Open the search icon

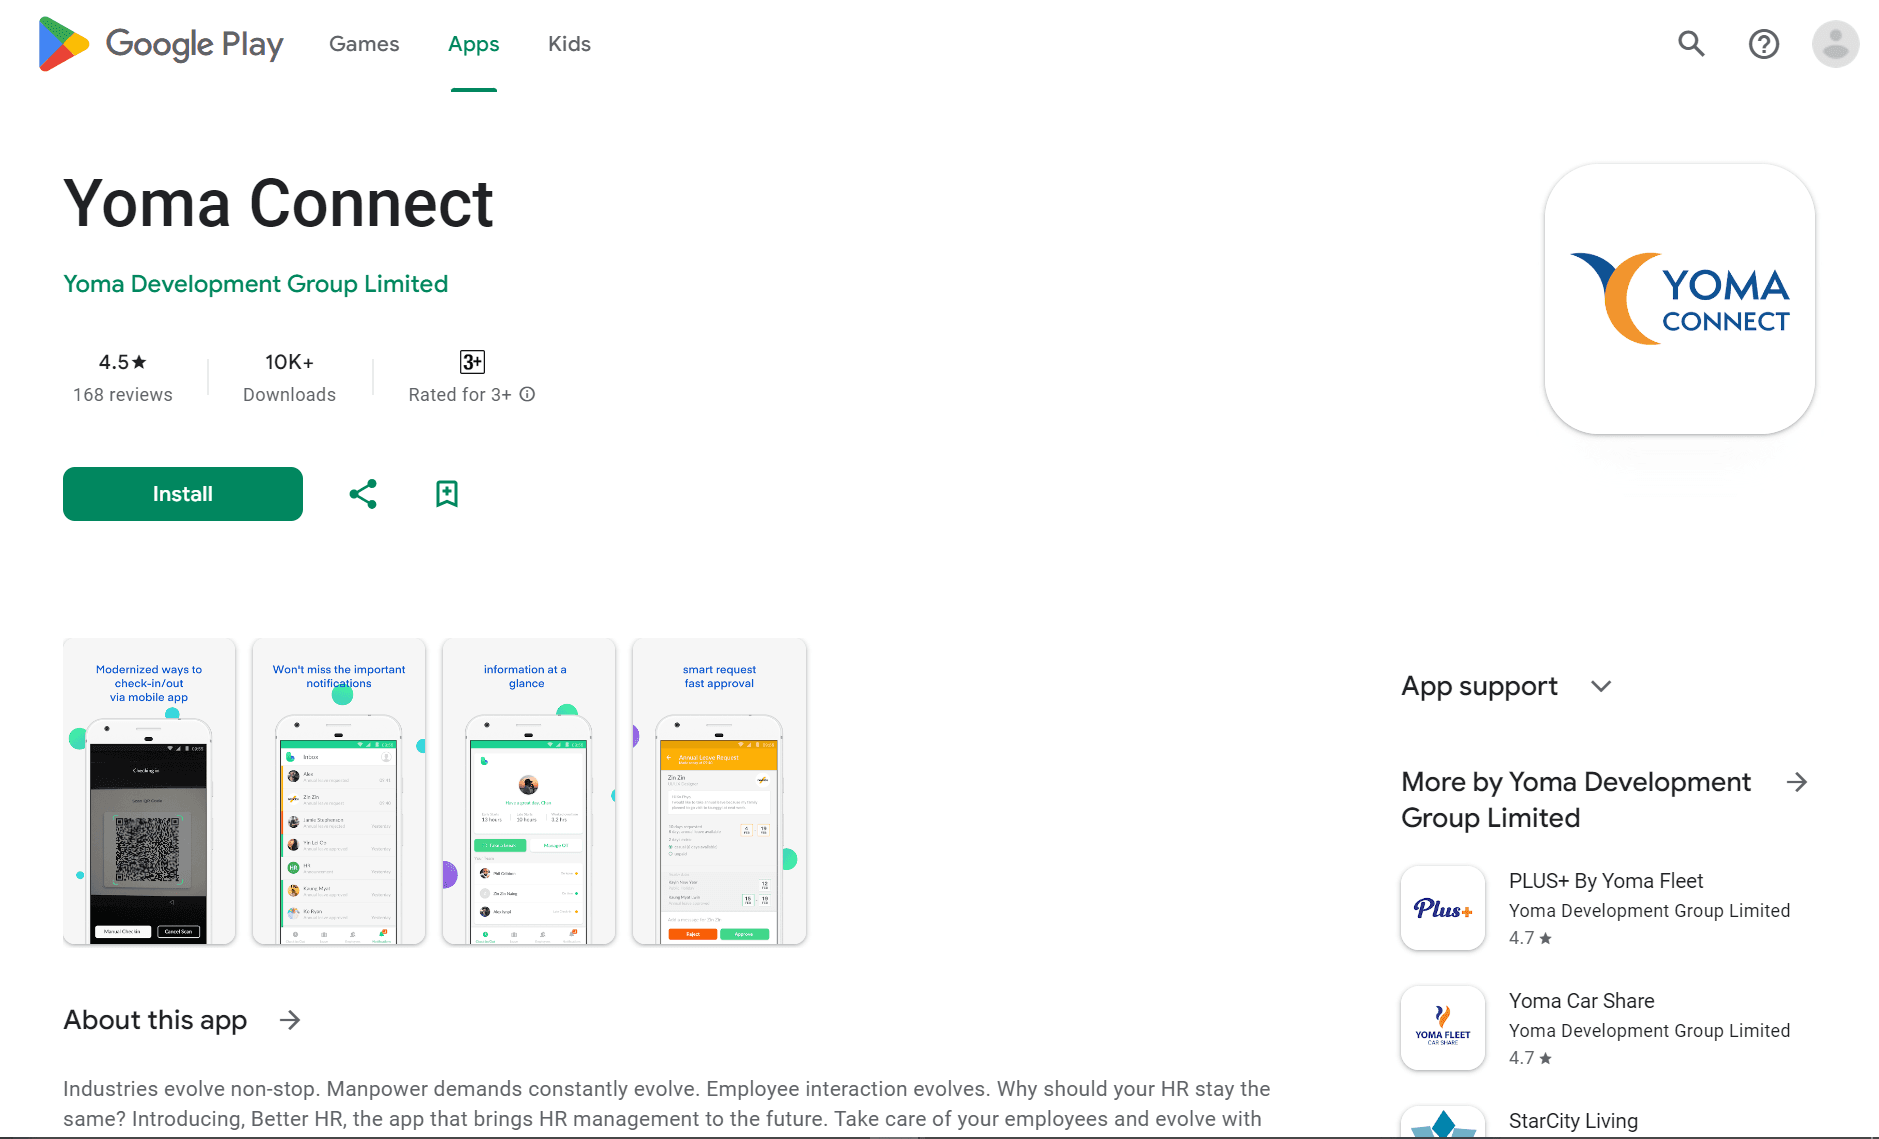pyautogui.click(x=1691, y=44)
